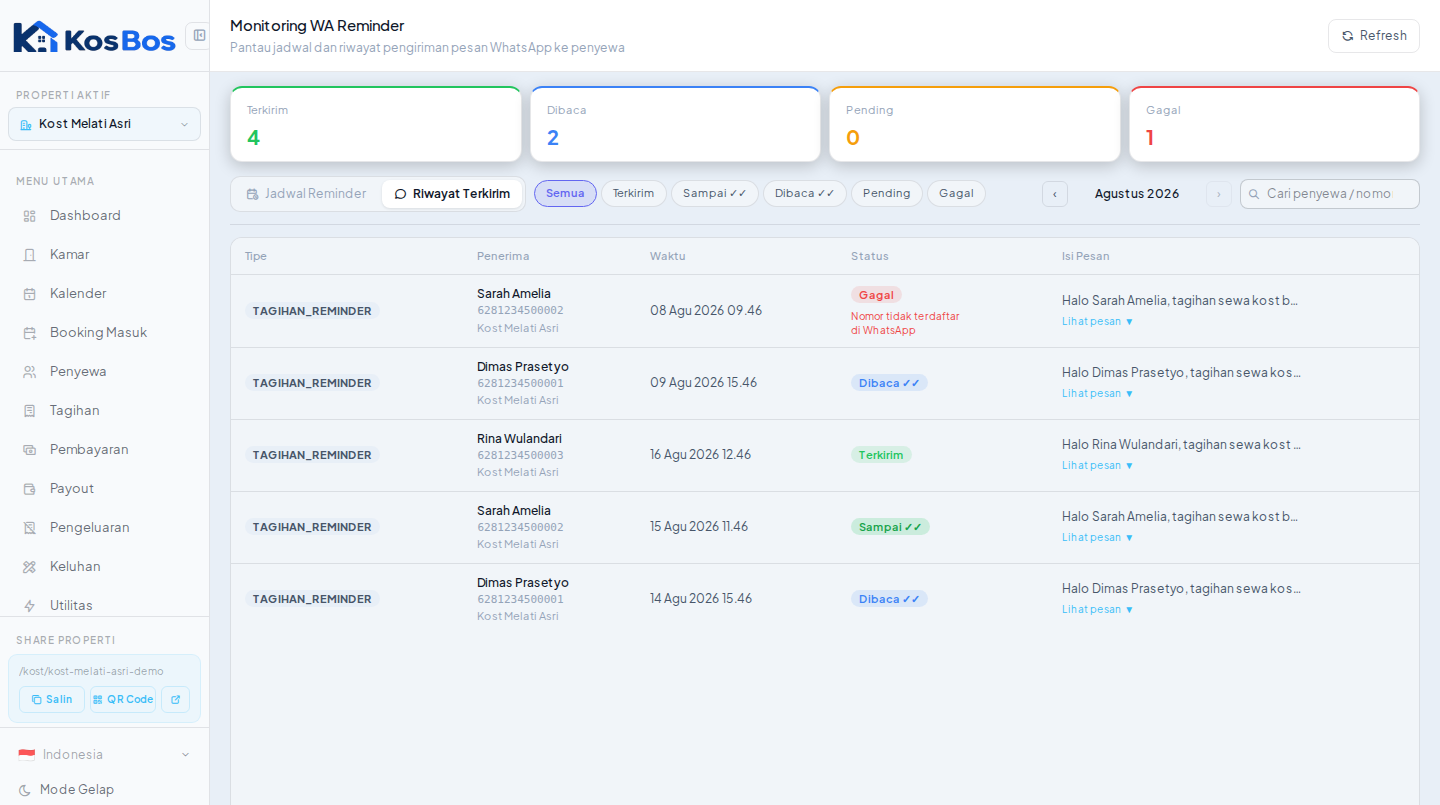
Task: Expand Lihat pesan for Rina Wulandari
Action: (x=1098, y=465)
